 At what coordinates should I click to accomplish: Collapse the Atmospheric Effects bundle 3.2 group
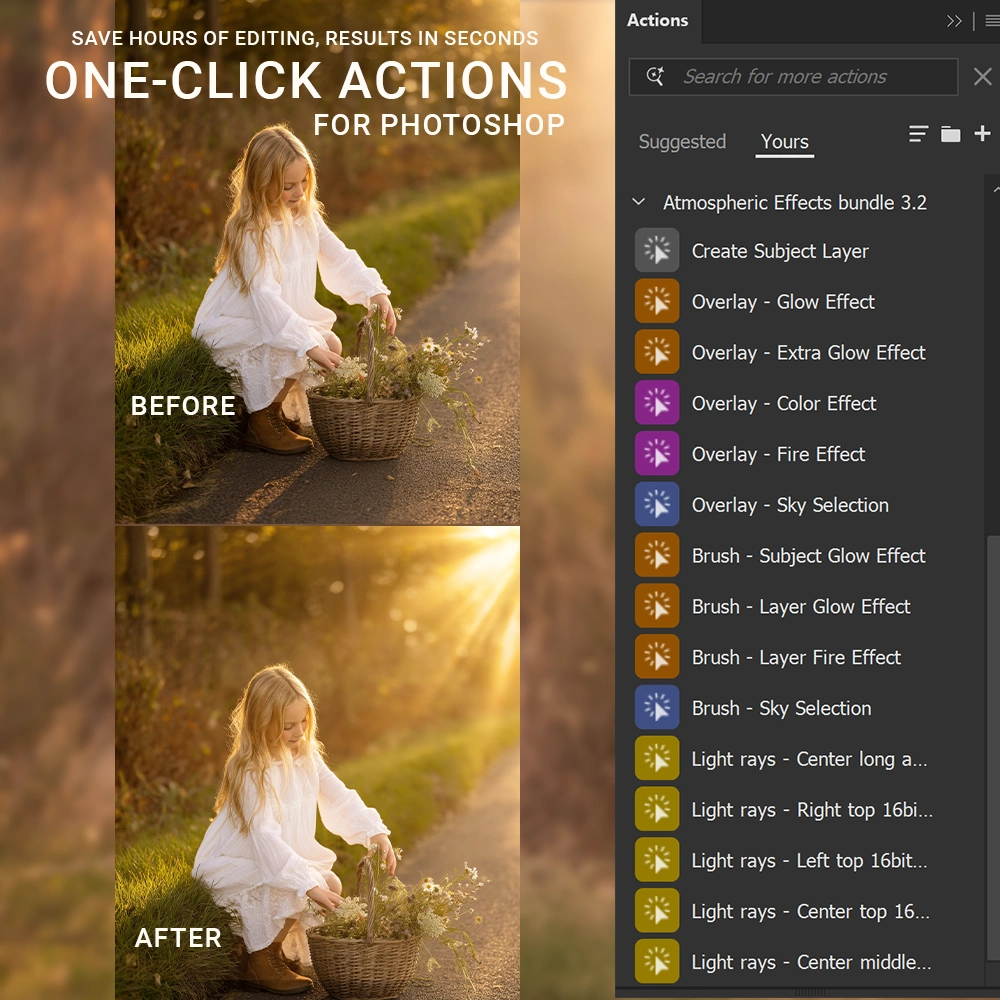(x=639, y=202)
